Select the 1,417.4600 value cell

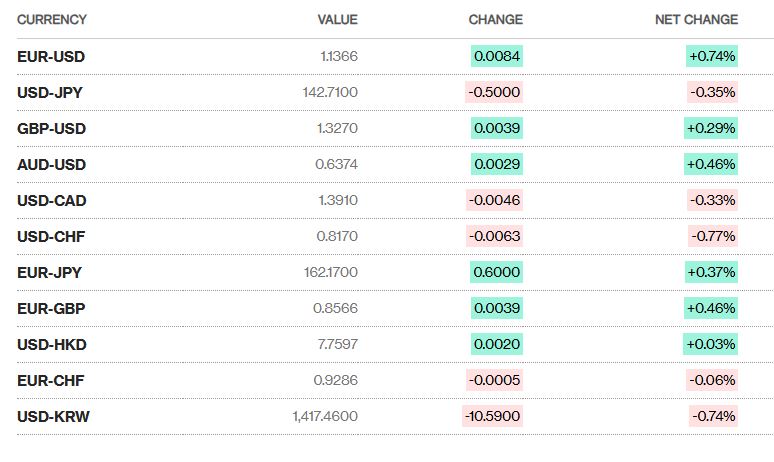coord(325,416)
